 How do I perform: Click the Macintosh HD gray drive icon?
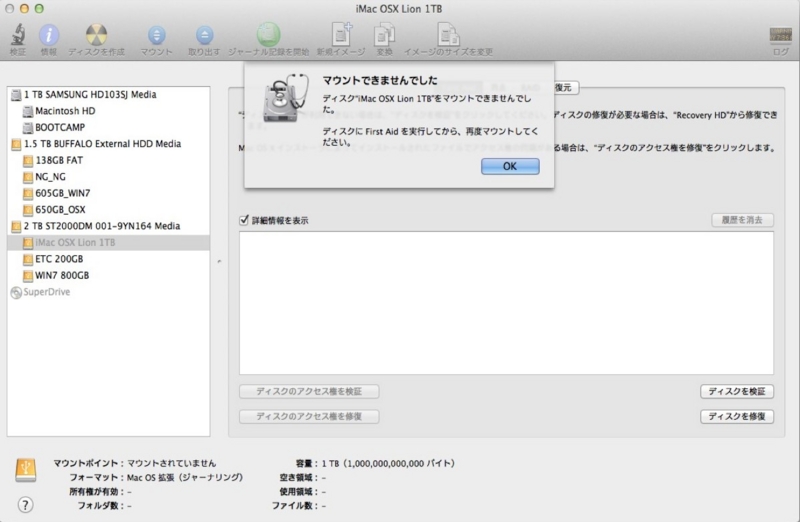(x=28, y=111)
